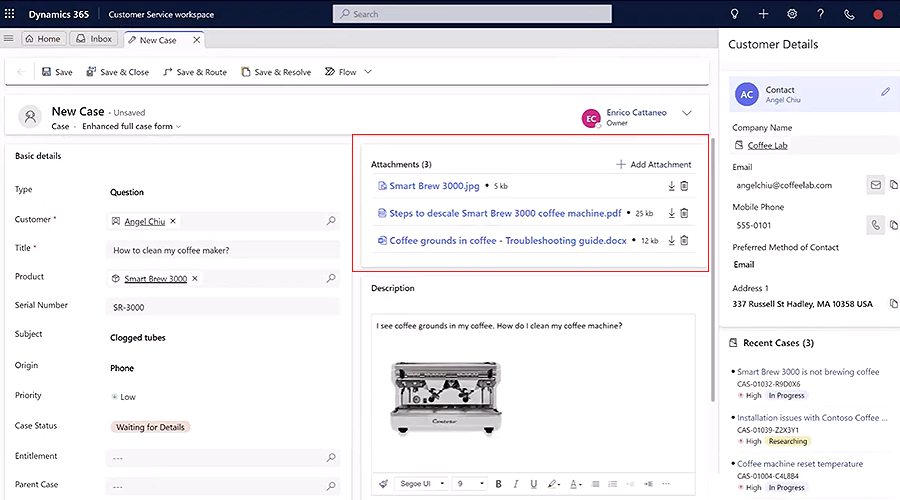Click the form vertical scrollbar
This screenshot has height=500, width=900.
713,270
